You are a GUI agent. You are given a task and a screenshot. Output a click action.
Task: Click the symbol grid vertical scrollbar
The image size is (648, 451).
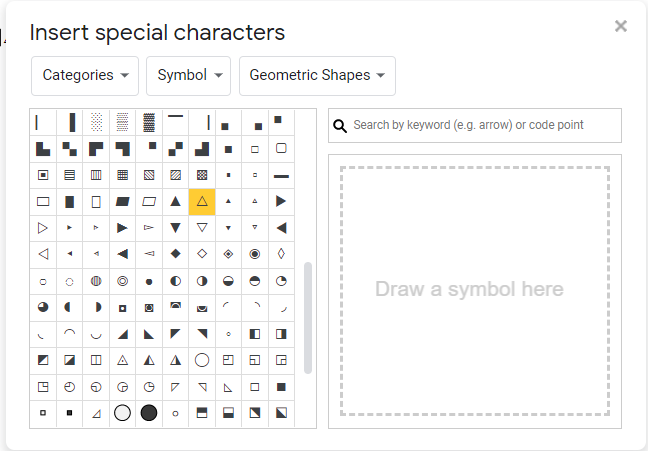(307, 317)
